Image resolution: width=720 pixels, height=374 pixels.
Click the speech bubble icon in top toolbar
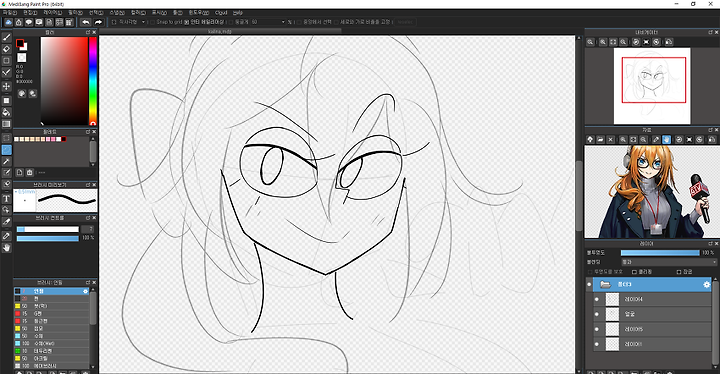(x=28, y=22)
